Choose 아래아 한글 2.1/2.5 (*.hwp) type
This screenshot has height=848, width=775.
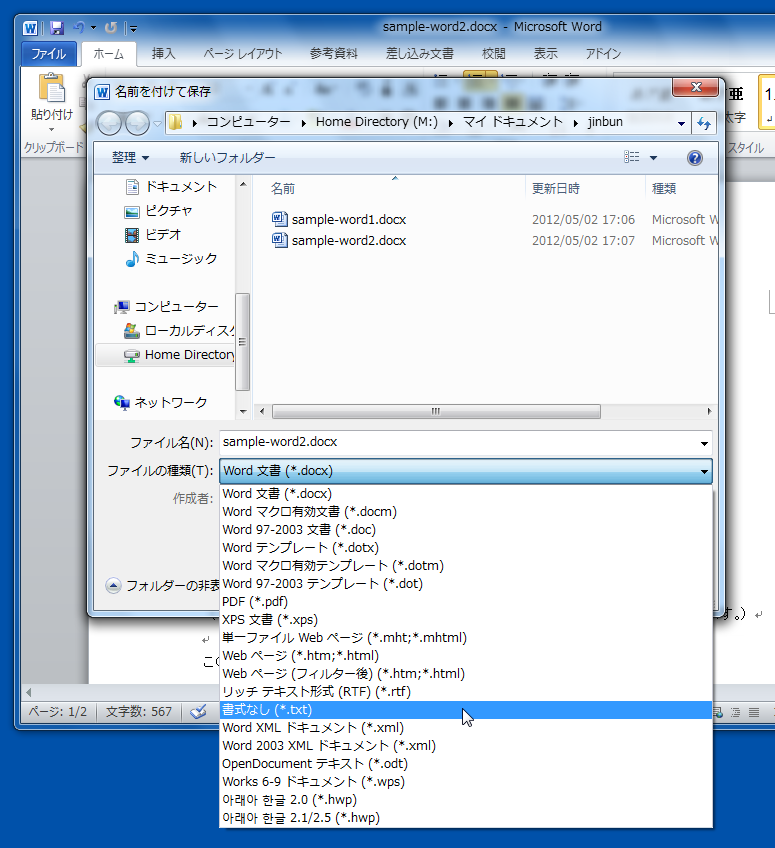coord(466,817)
